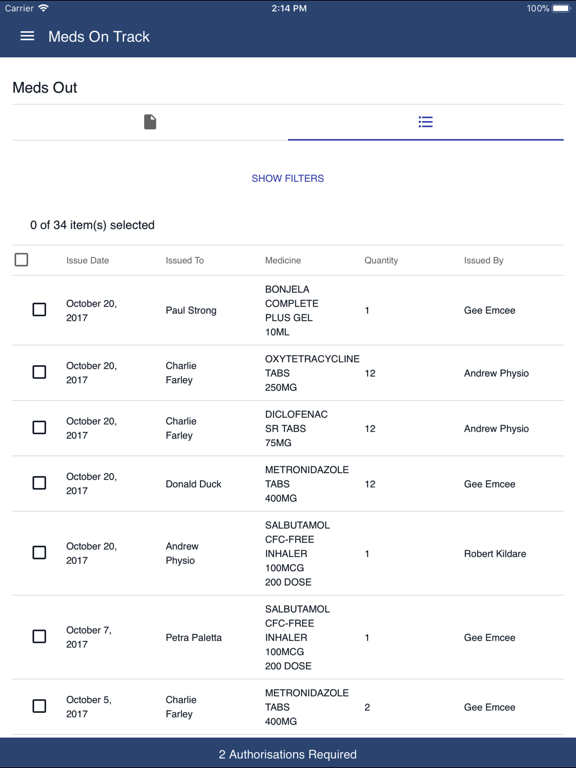This screenshot has height=768, width=576.
Task: Expand the Show Filters section
Action: [288, 178]
